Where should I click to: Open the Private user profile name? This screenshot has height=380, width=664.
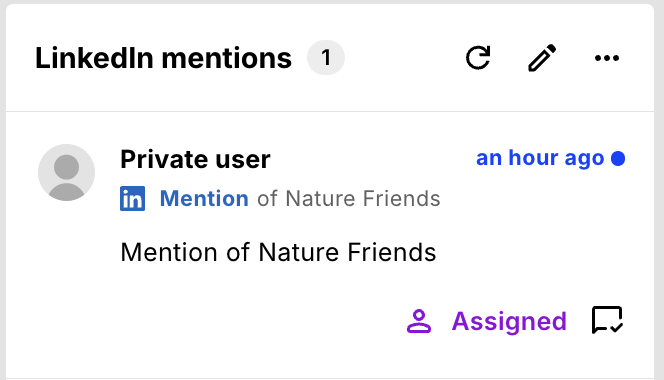(195, 159)
